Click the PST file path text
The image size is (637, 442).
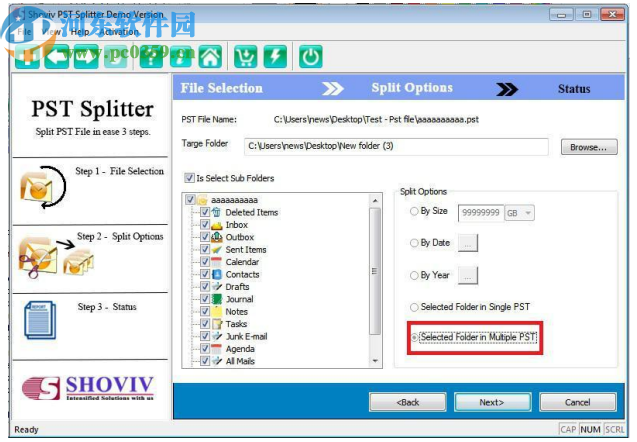(376, 119)
